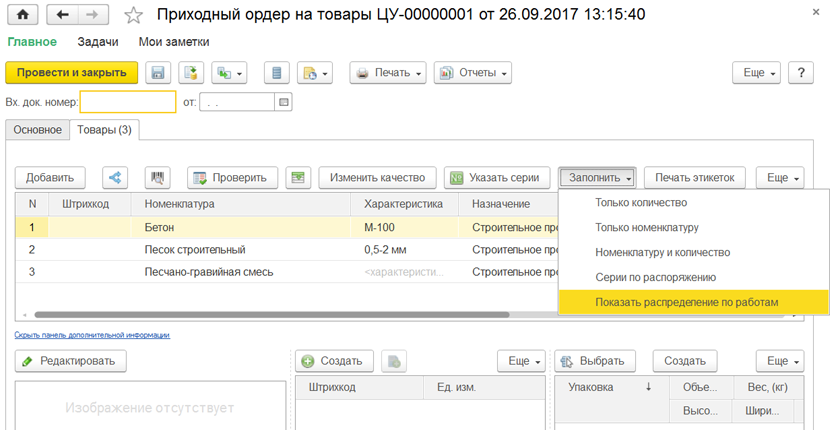The image size is (830, 430).
Task: Click the Редактировать button
Action: coord(71,361)
